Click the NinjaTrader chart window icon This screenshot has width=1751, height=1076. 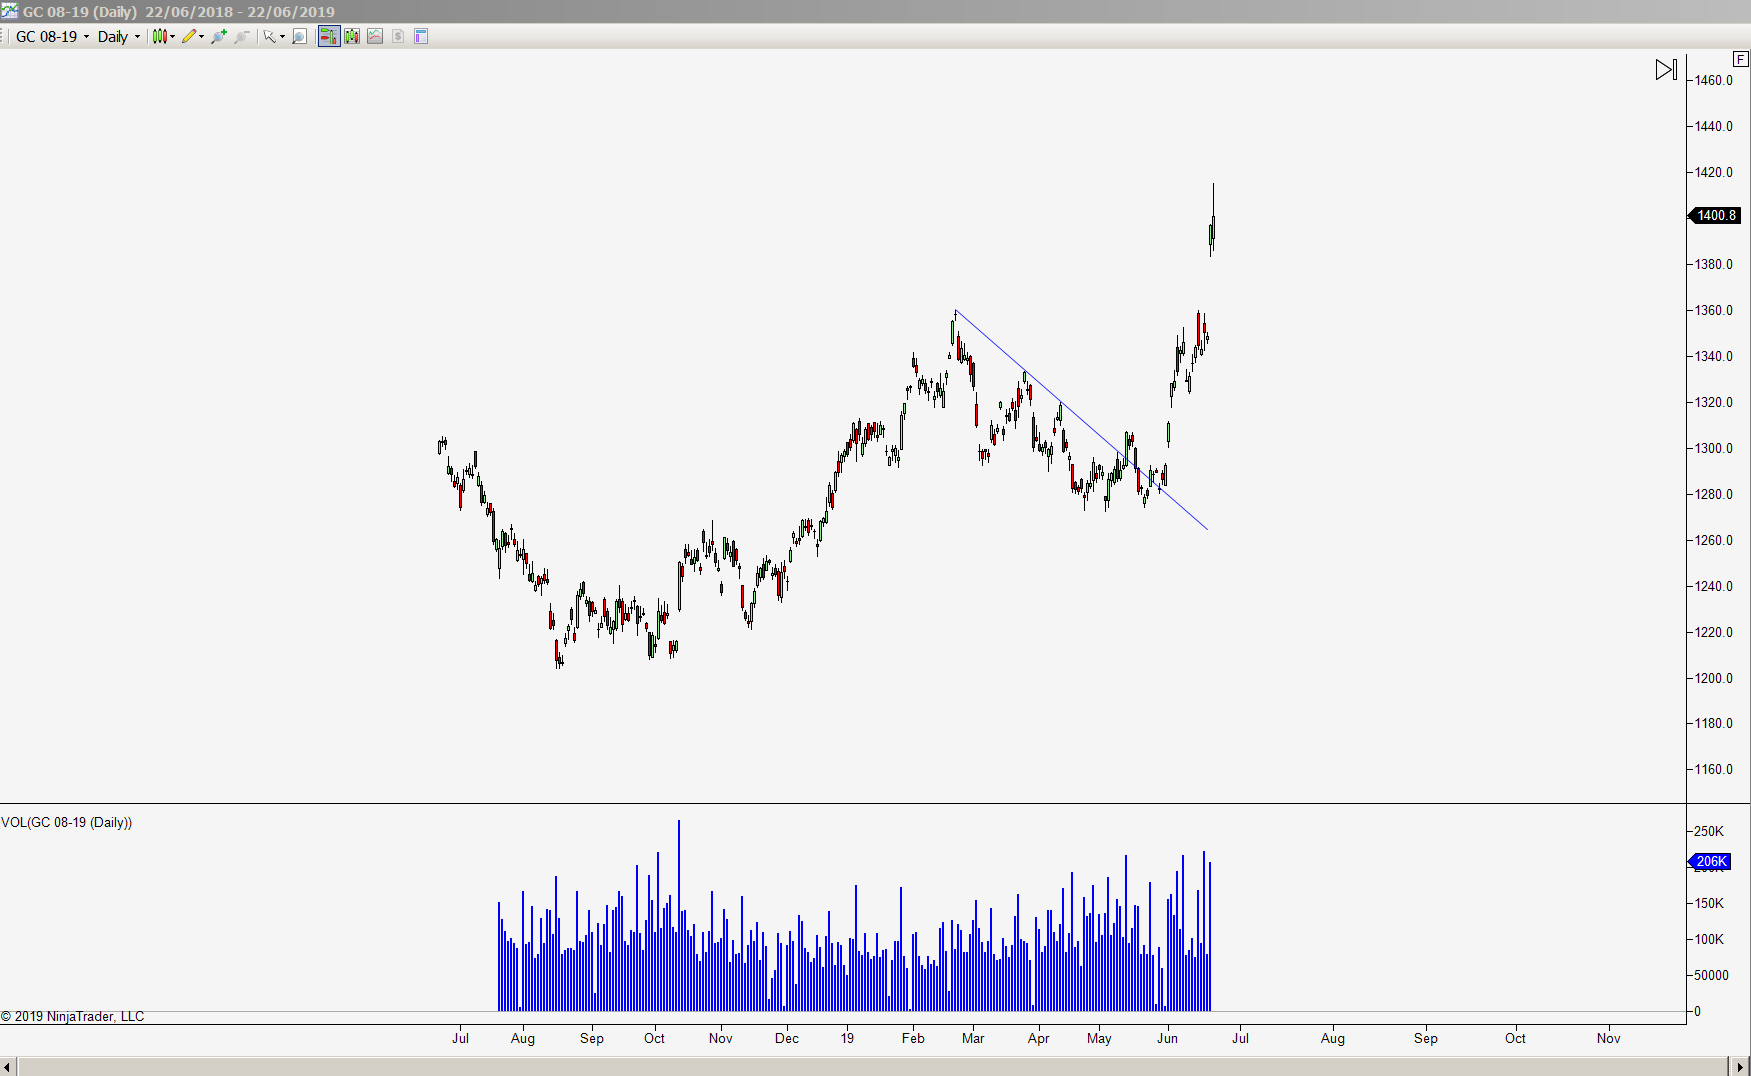point(9,11)
